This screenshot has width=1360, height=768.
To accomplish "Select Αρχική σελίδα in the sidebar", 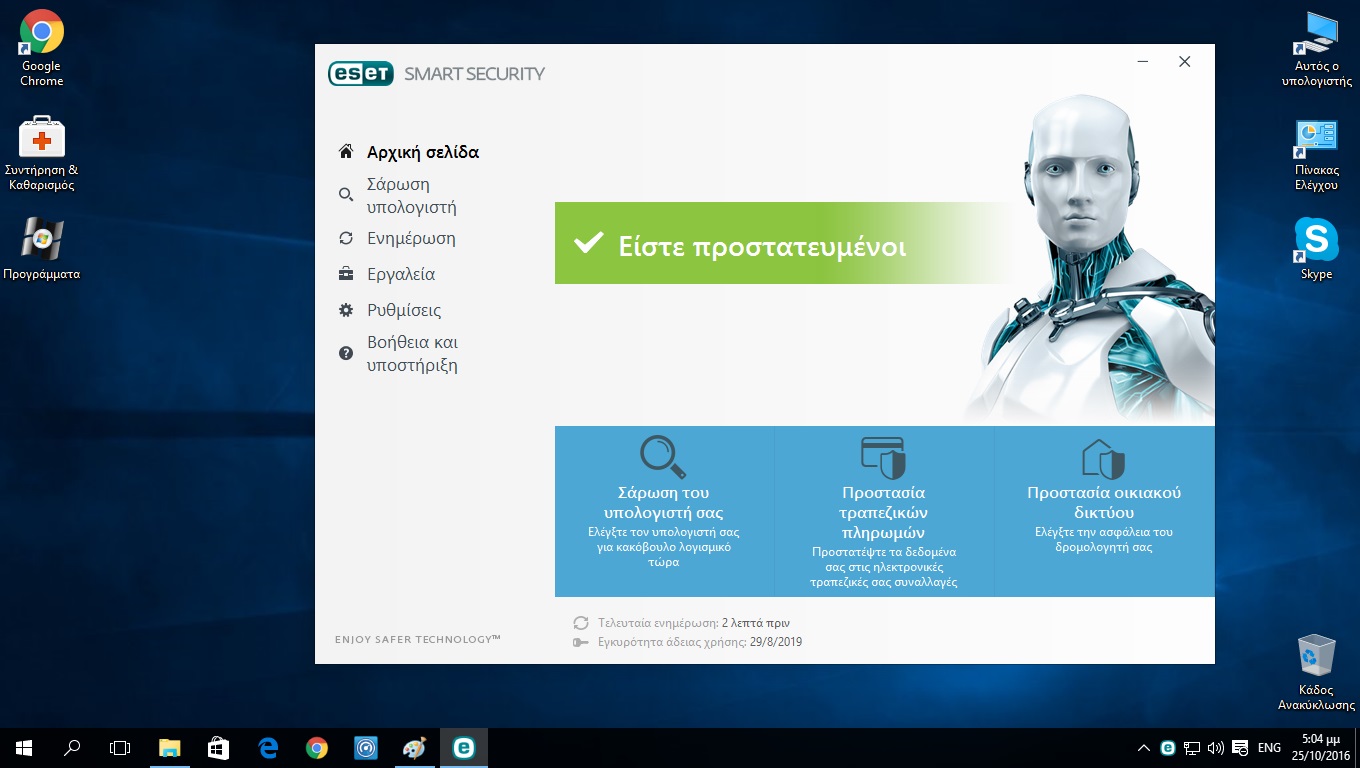I will 422,152.
